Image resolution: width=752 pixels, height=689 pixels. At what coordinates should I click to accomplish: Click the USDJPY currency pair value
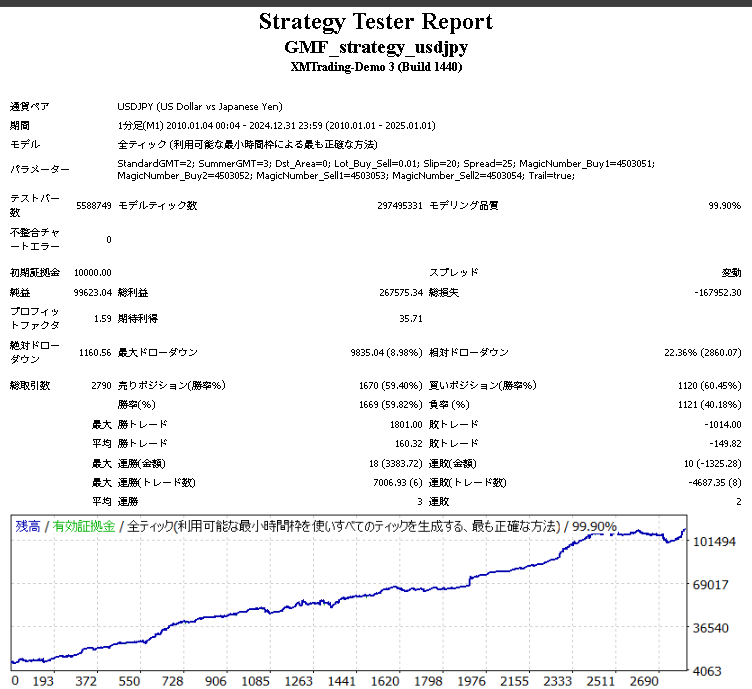coord(200,106)
